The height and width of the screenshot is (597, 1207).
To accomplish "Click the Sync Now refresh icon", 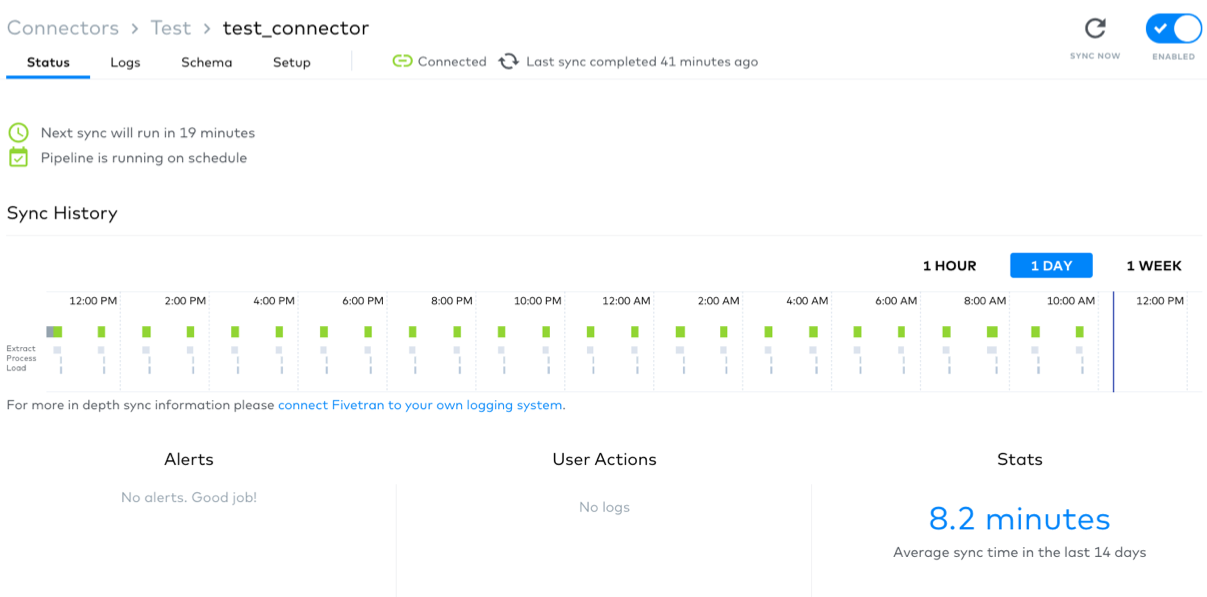I will [x=1095, y=28].
